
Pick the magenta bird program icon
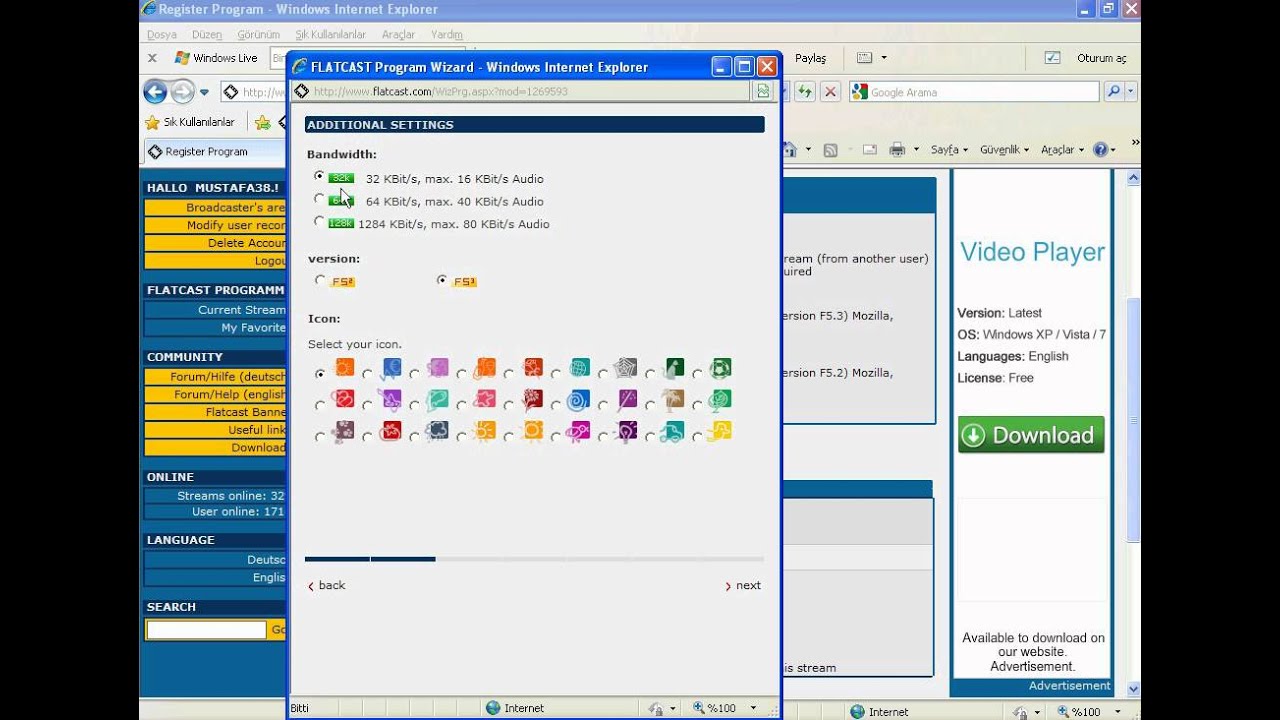pyautogui.click(x=580, y=431)
